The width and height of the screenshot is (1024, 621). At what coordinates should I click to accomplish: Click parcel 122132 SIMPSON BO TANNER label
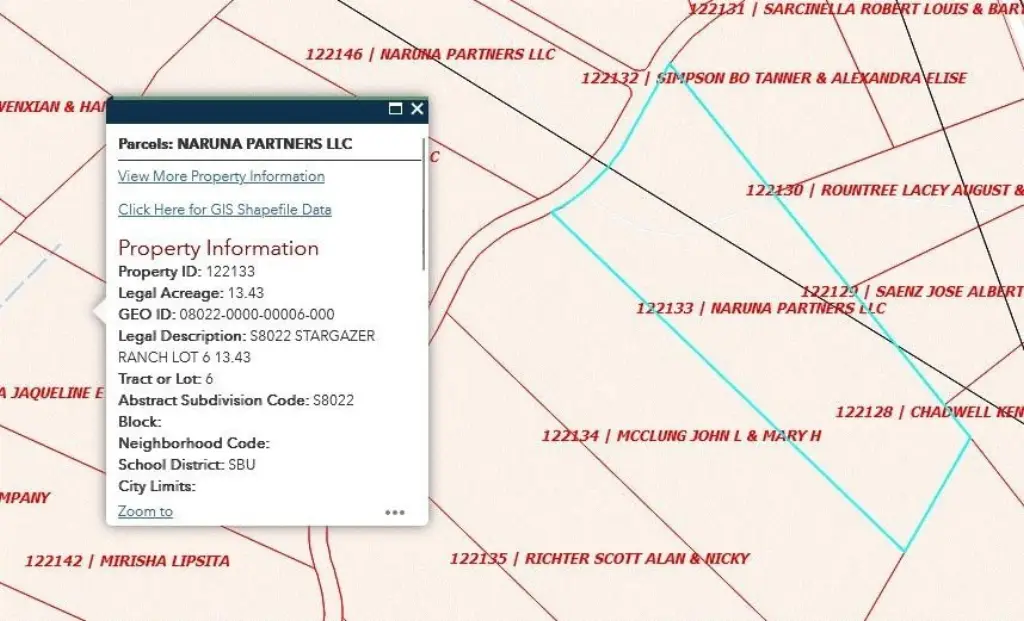pos(773,78)
